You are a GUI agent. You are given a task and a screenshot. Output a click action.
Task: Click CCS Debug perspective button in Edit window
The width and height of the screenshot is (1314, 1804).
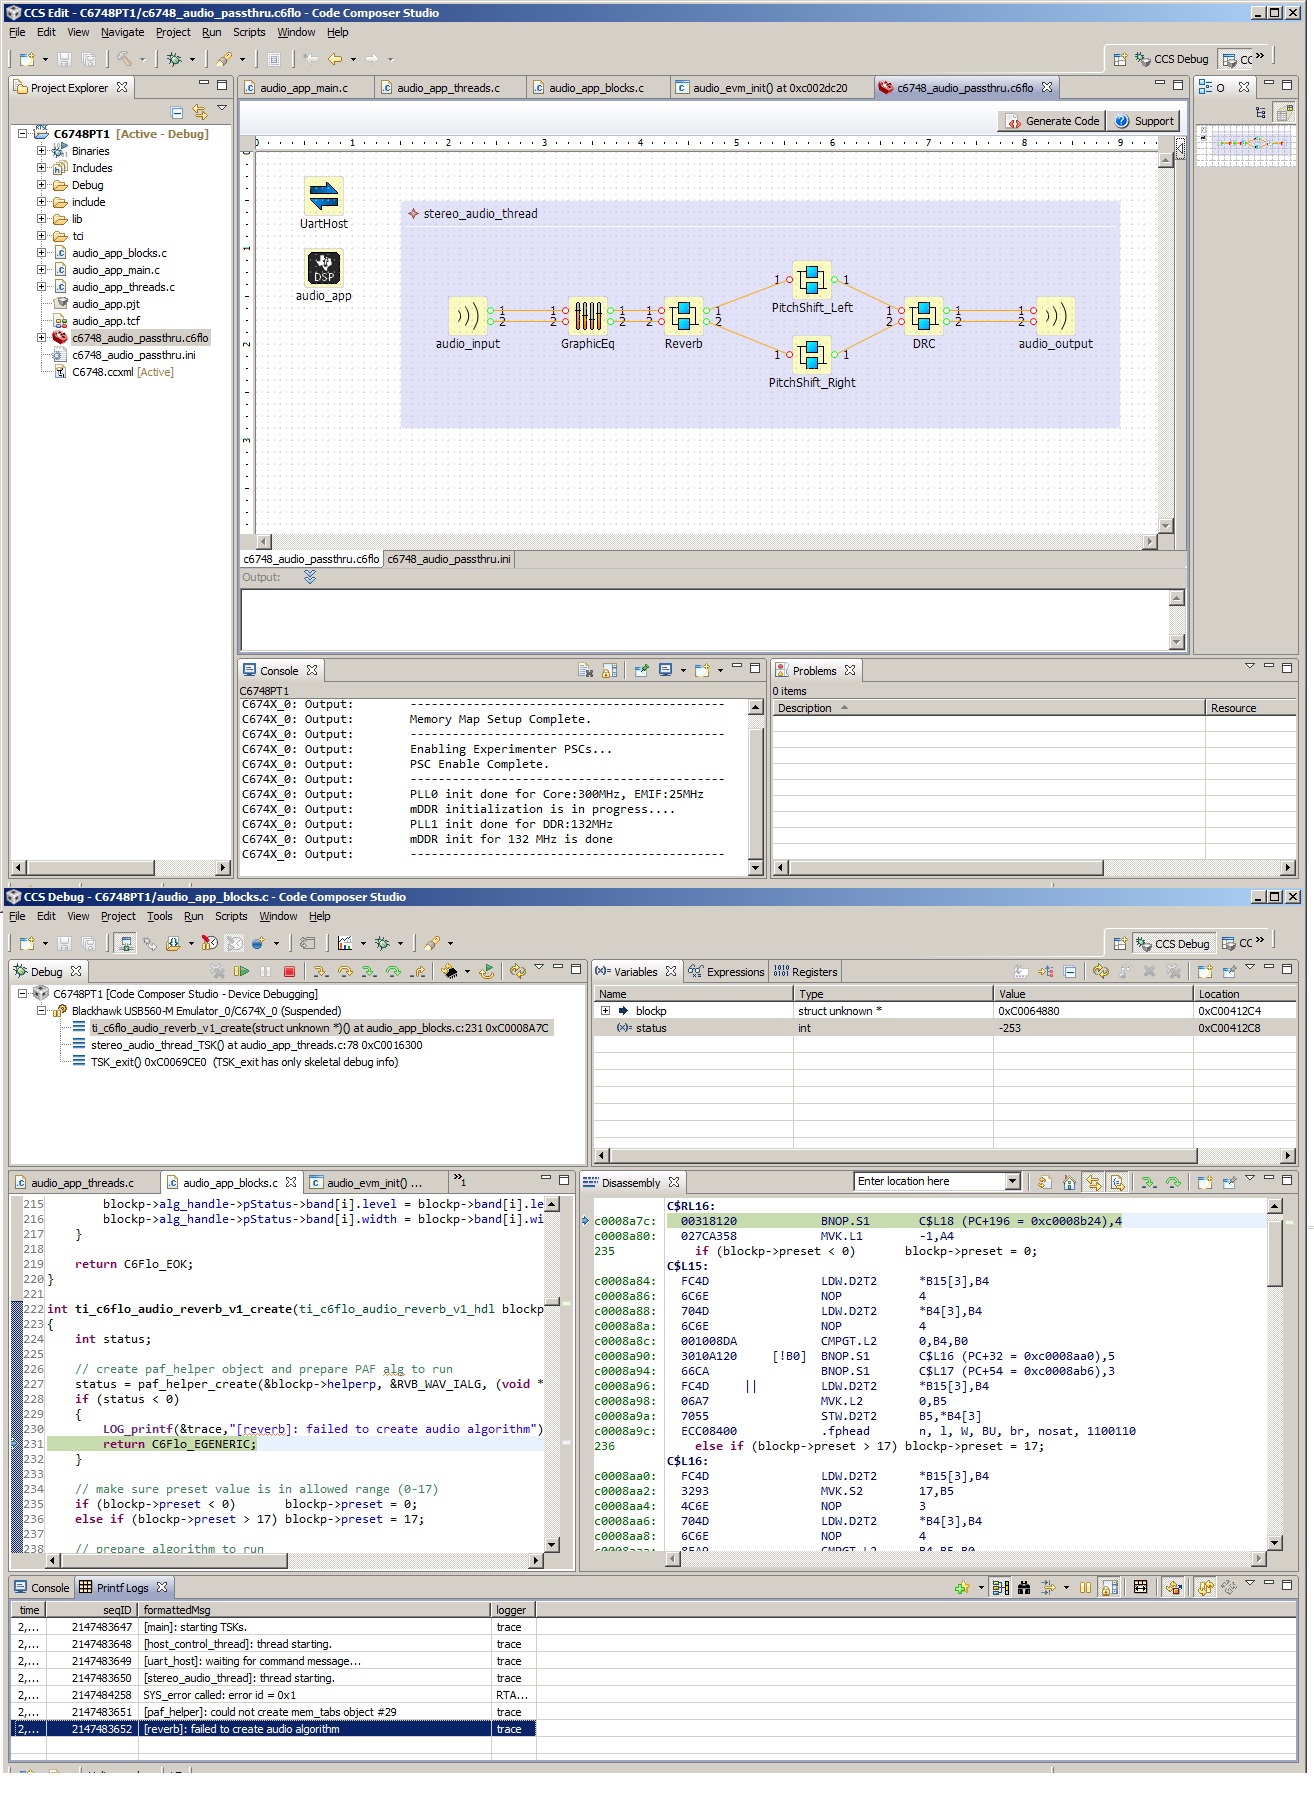tap(1173, 59)
